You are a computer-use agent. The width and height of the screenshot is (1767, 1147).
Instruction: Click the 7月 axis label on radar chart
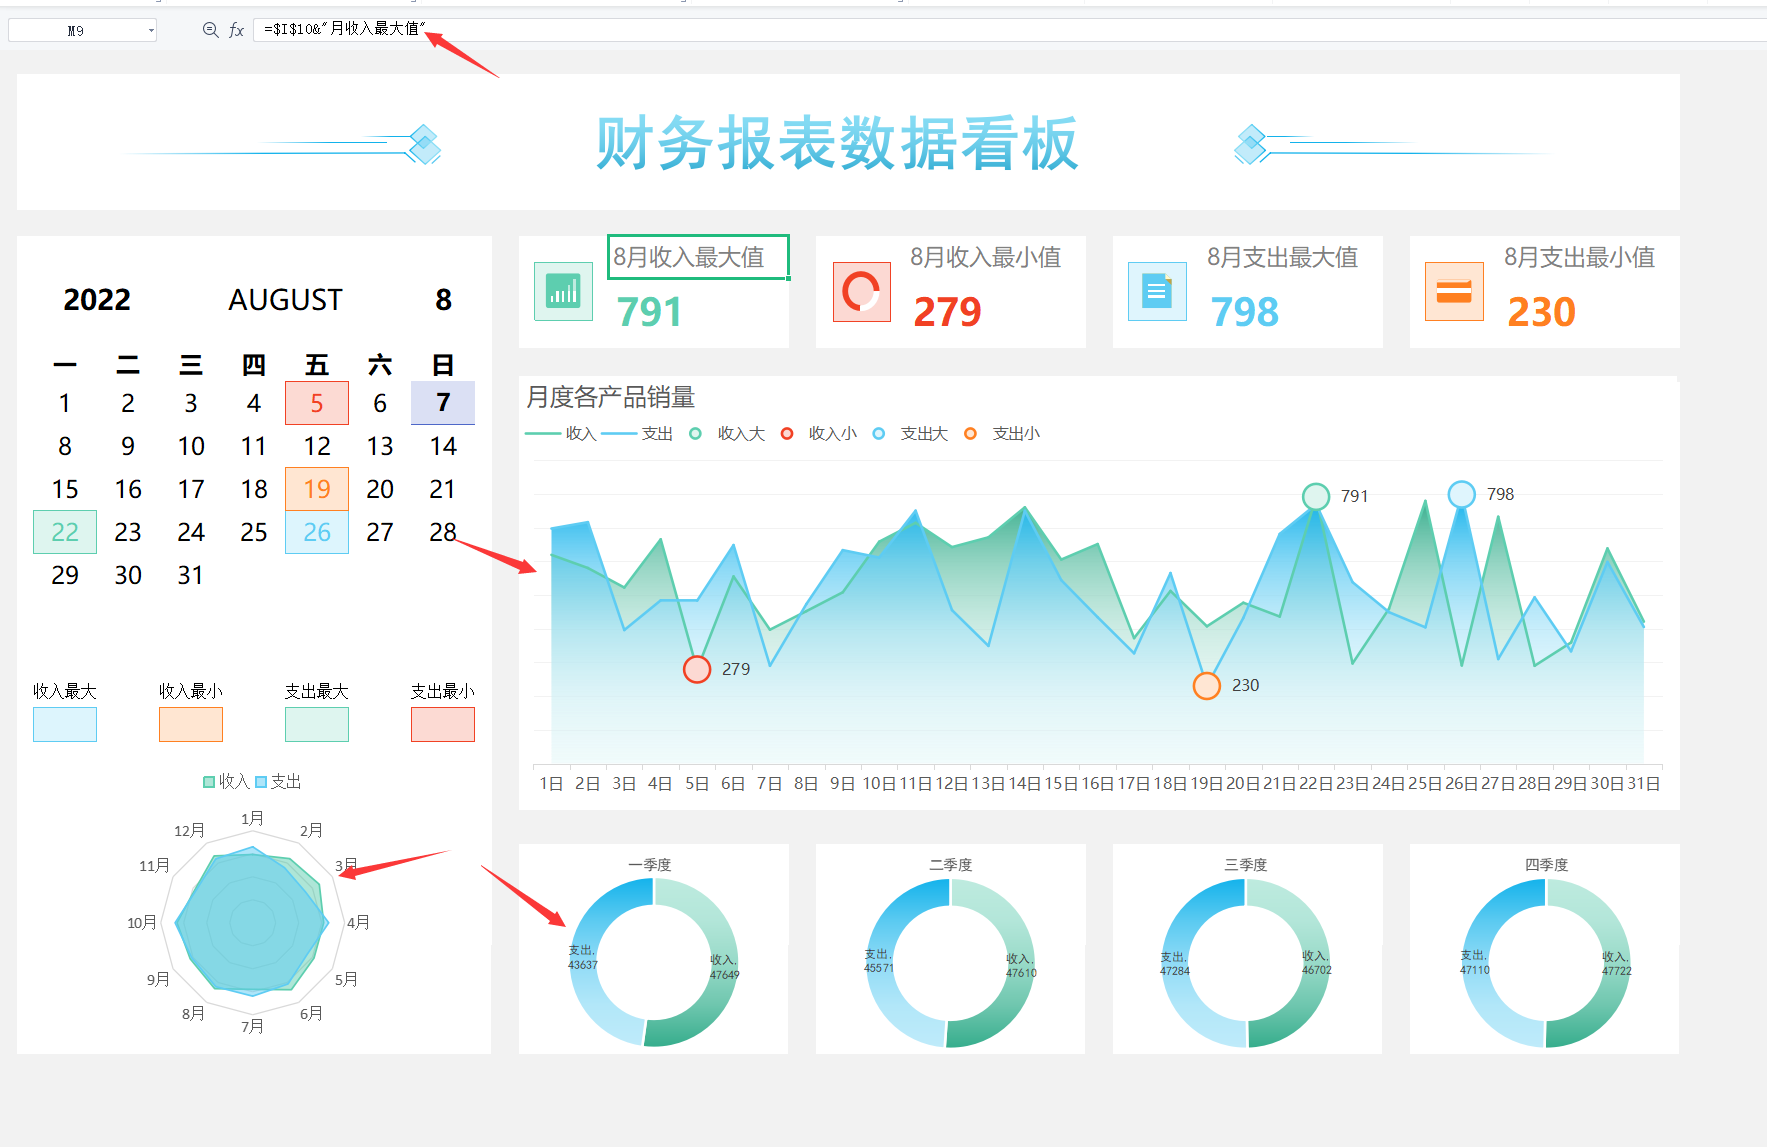tap(252, 1026)
